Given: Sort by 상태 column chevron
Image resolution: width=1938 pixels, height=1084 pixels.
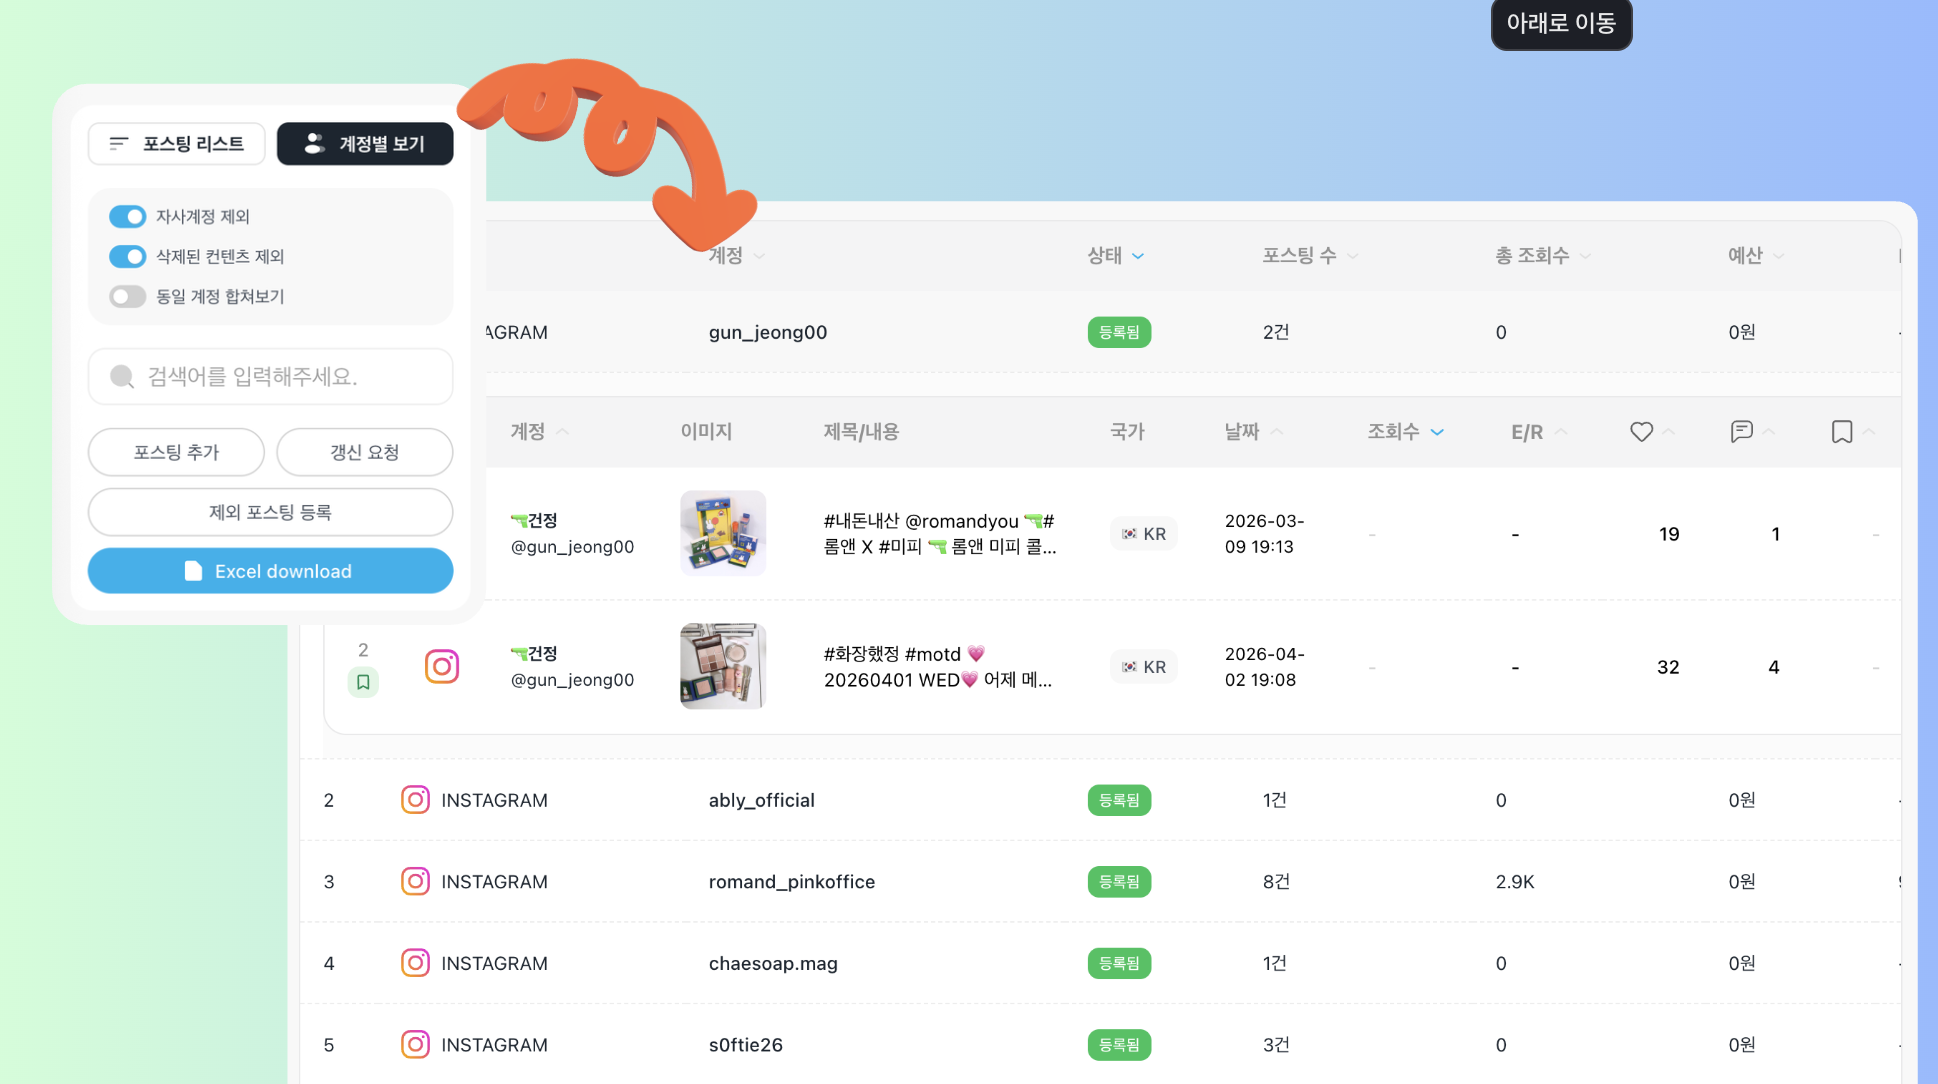Looking at the screenshot, I should (x=1138, y=256).
